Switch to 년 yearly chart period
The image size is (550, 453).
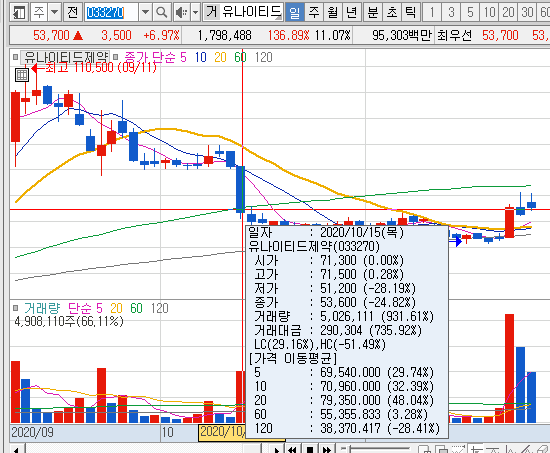(351, 13)
